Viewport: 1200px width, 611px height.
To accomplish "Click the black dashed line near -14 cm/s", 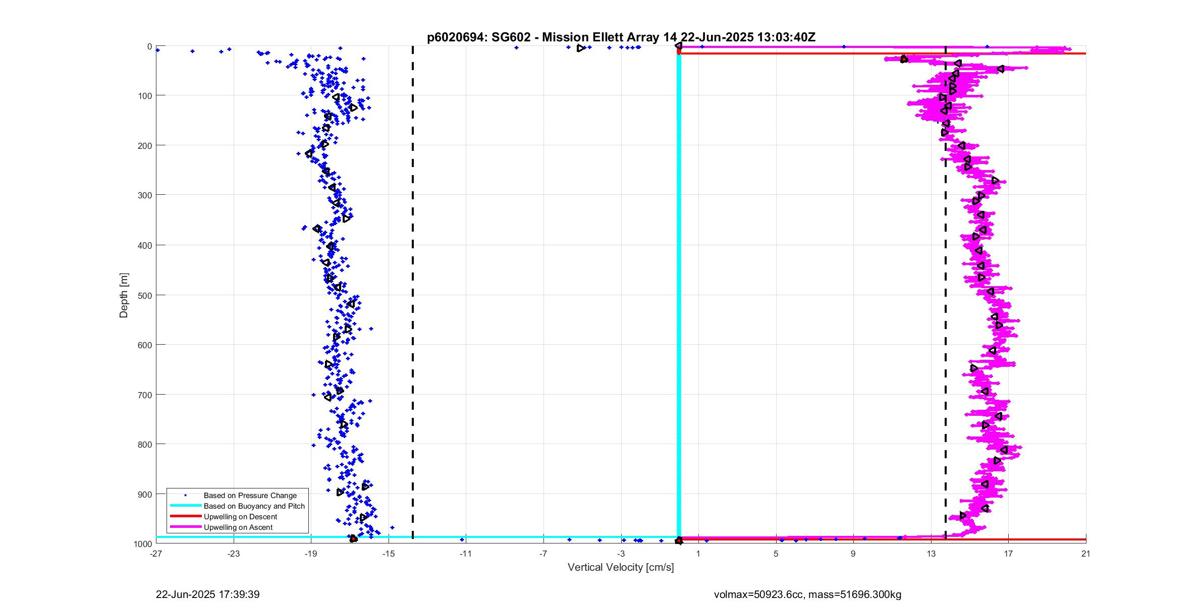I will pyautogui.click(x=413, y=295).
